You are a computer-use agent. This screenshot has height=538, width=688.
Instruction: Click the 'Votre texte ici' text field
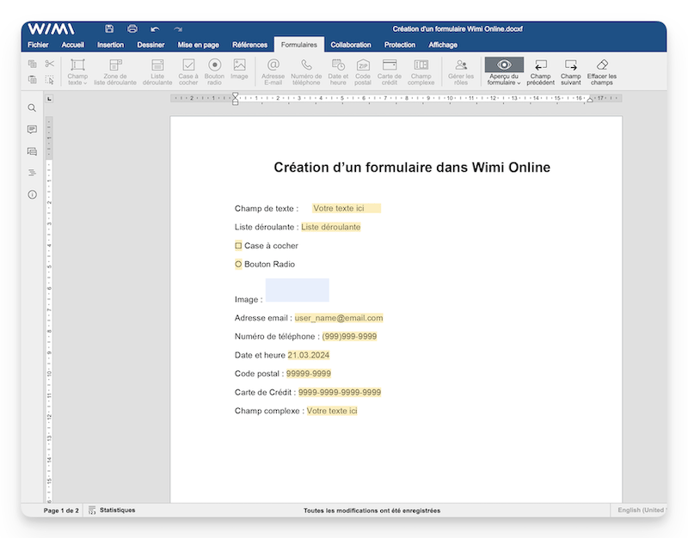(x=345, y=208)
